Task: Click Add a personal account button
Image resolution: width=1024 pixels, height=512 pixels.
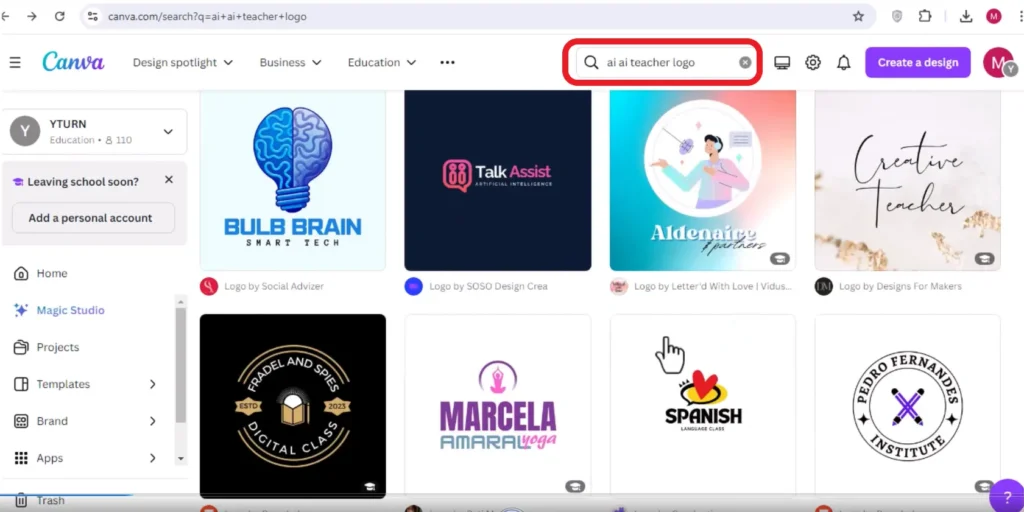Action: 93,218
